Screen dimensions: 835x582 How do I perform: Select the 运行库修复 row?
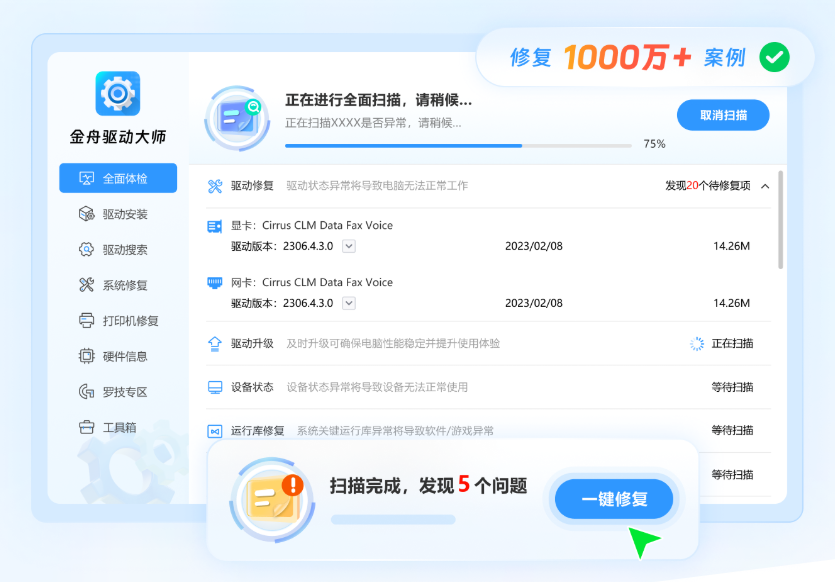(x=488, y=430)
